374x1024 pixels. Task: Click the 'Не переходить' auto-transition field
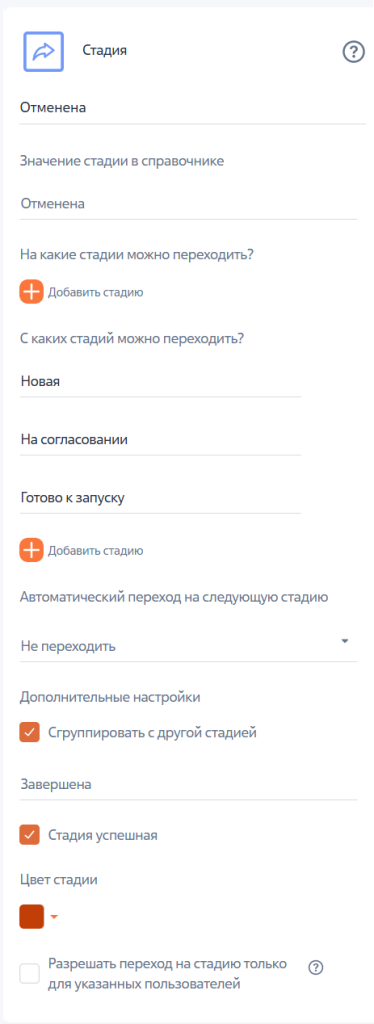click(x=189, y=647)
